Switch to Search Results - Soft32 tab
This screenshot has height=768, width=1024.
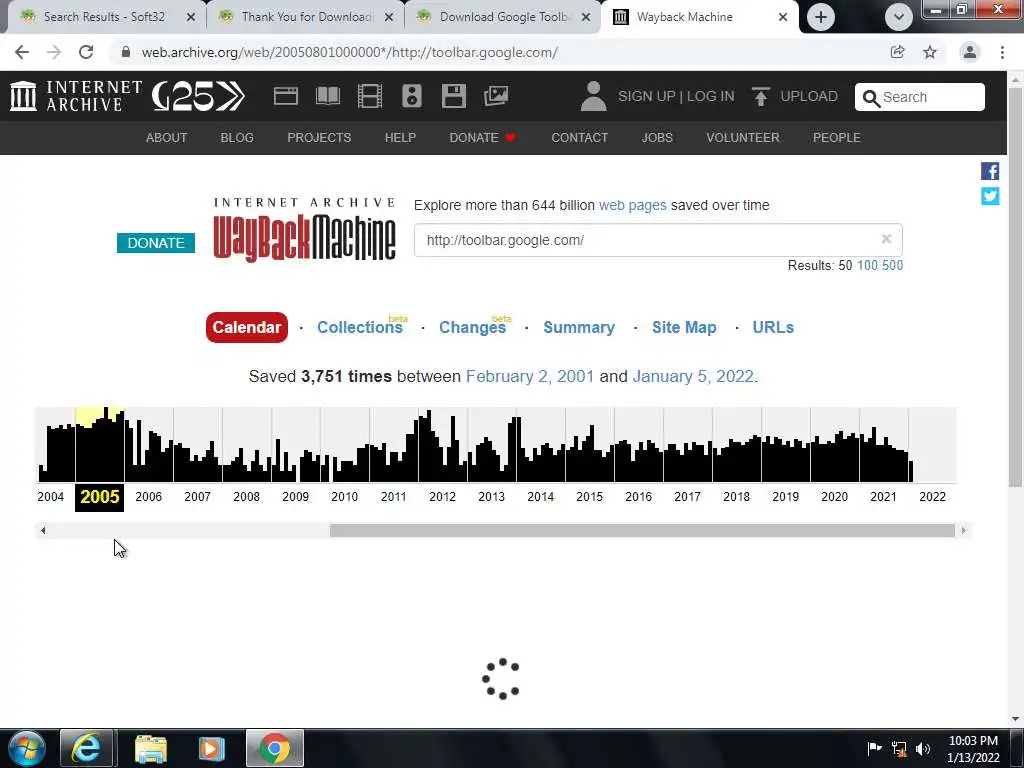pos(103,17)
